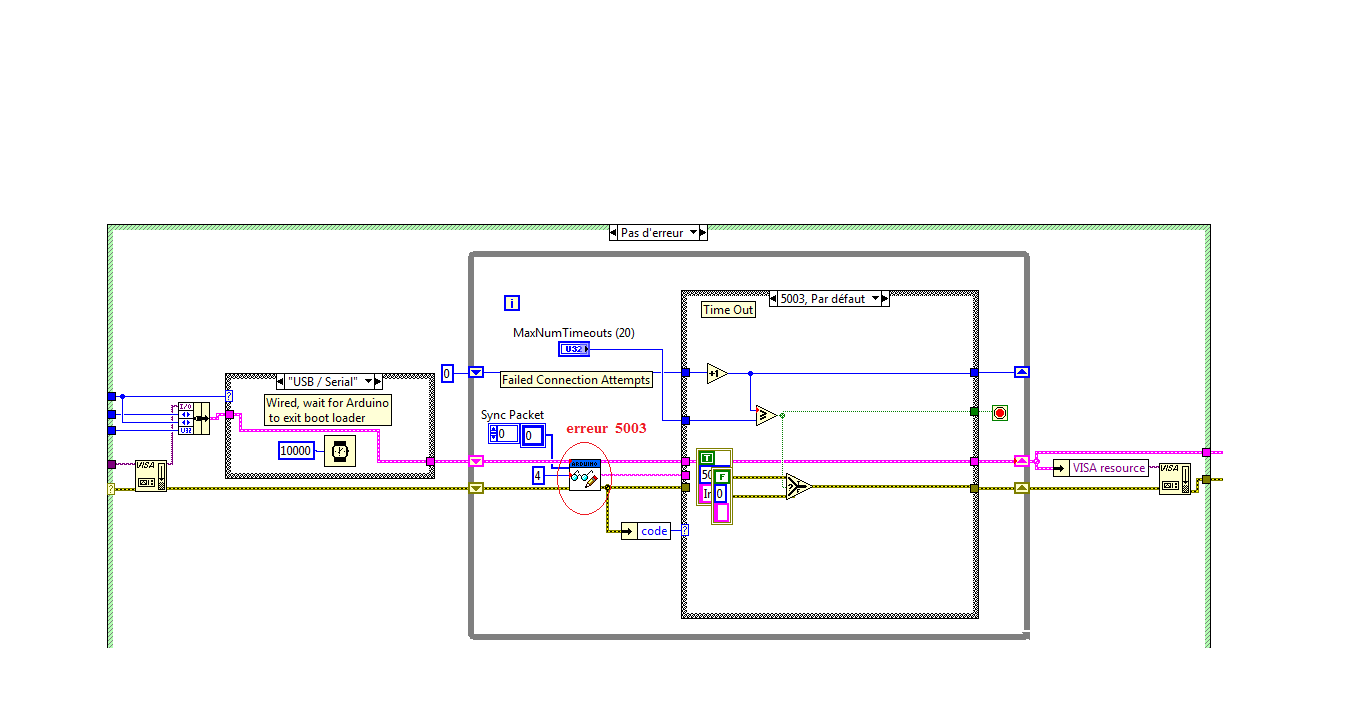This screenshot has height=728, width=1366.
Task: Open the "USB / Serial" case selector dropdown
Action: pyautogui.click(x=367, y=381)
